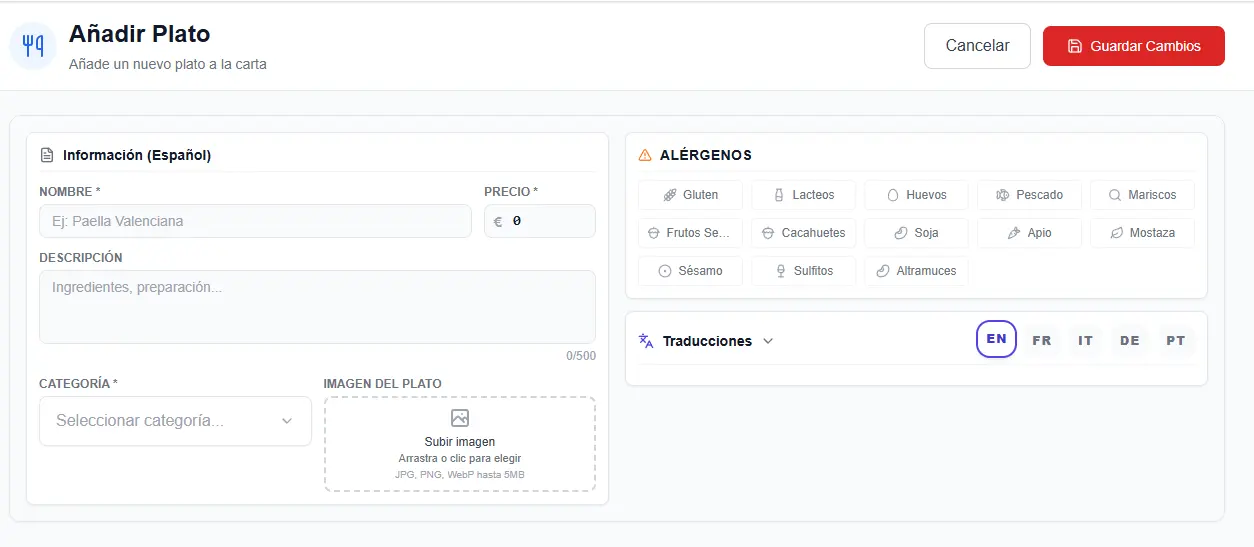This screenshot has height=547, width=1254.
Task: Mark the Pescado allergen
Action: coord(1029,195)
